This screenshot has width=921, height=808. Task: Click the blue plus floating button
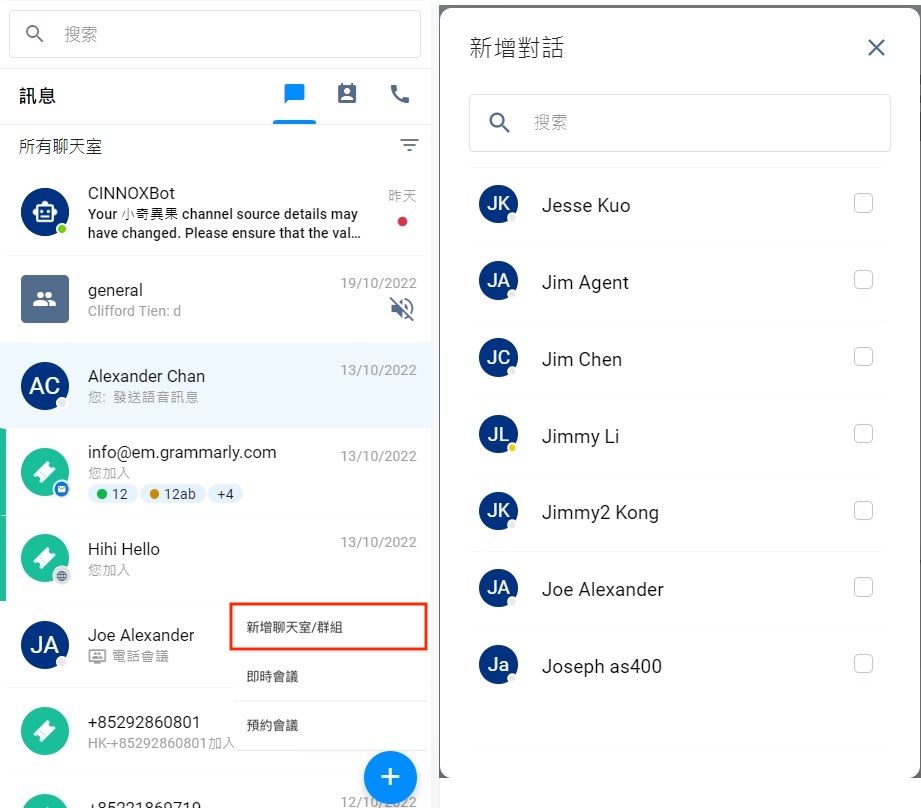click(x=390, y=777)
